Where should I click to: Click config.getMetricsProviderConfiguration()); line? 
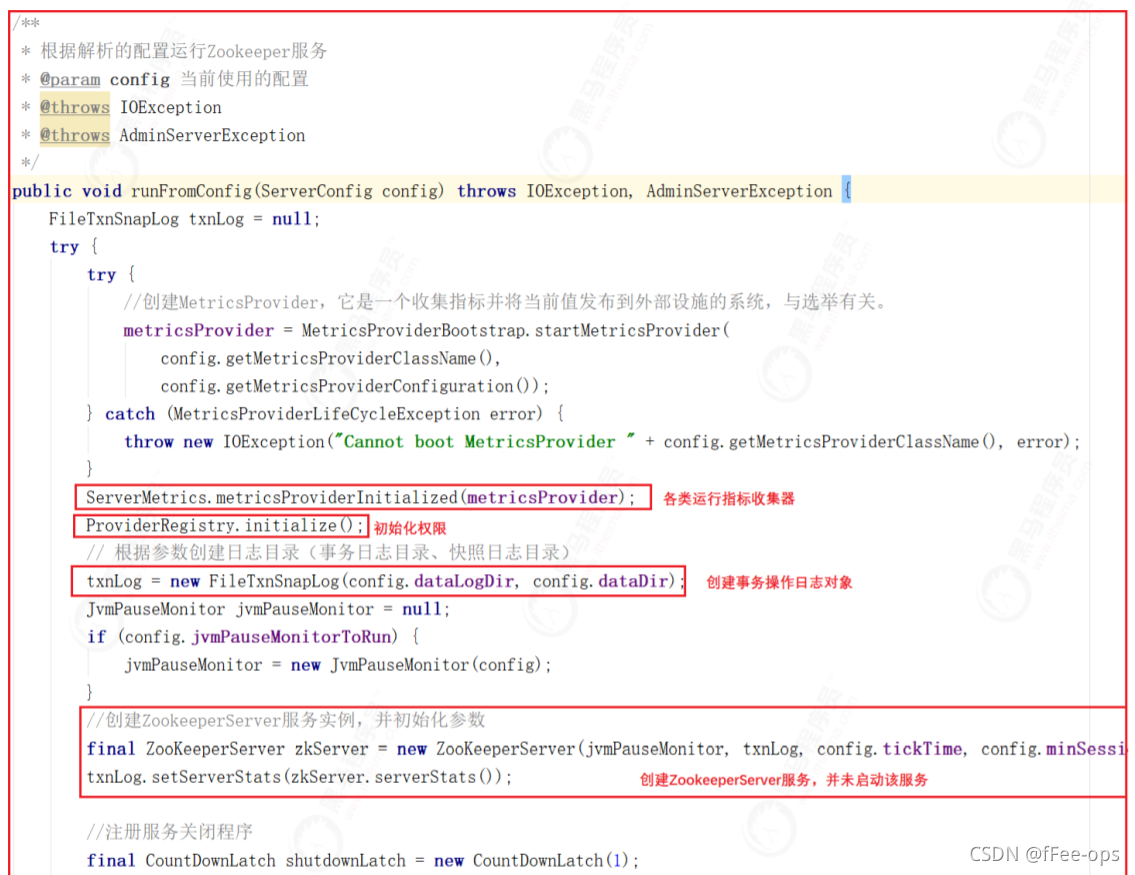pyautogui.click(x=355, y=386)
